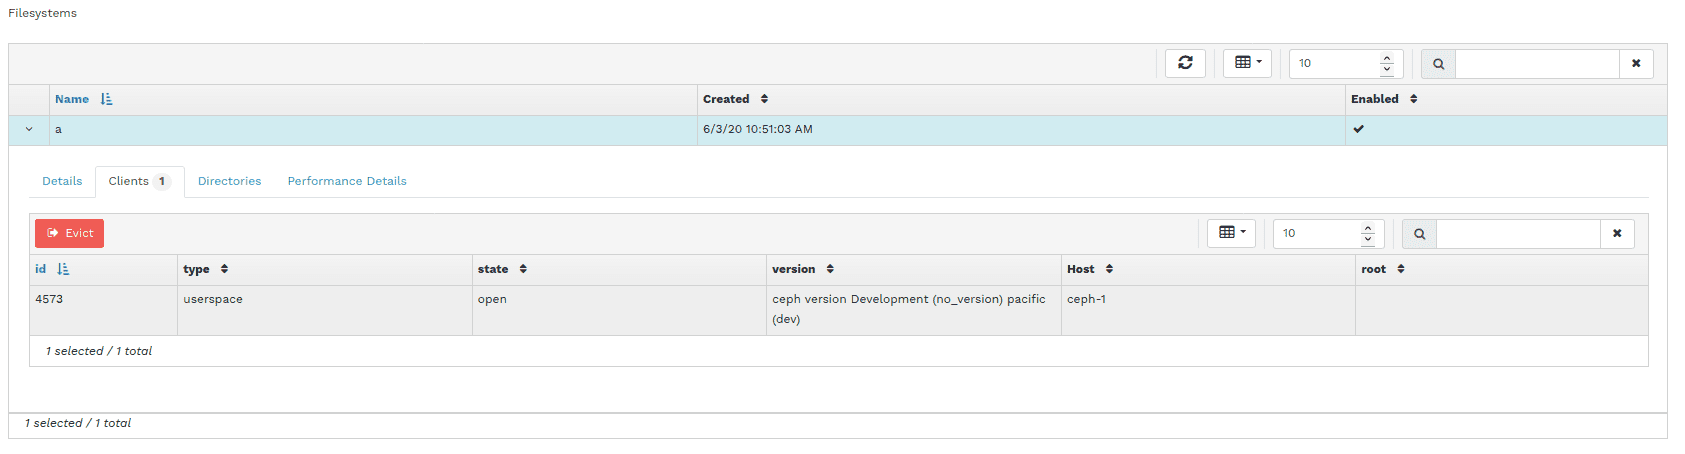This screenshot has width=1685, height=454.
Task: Sort filesystems by Created column
Action: point(726,99)
